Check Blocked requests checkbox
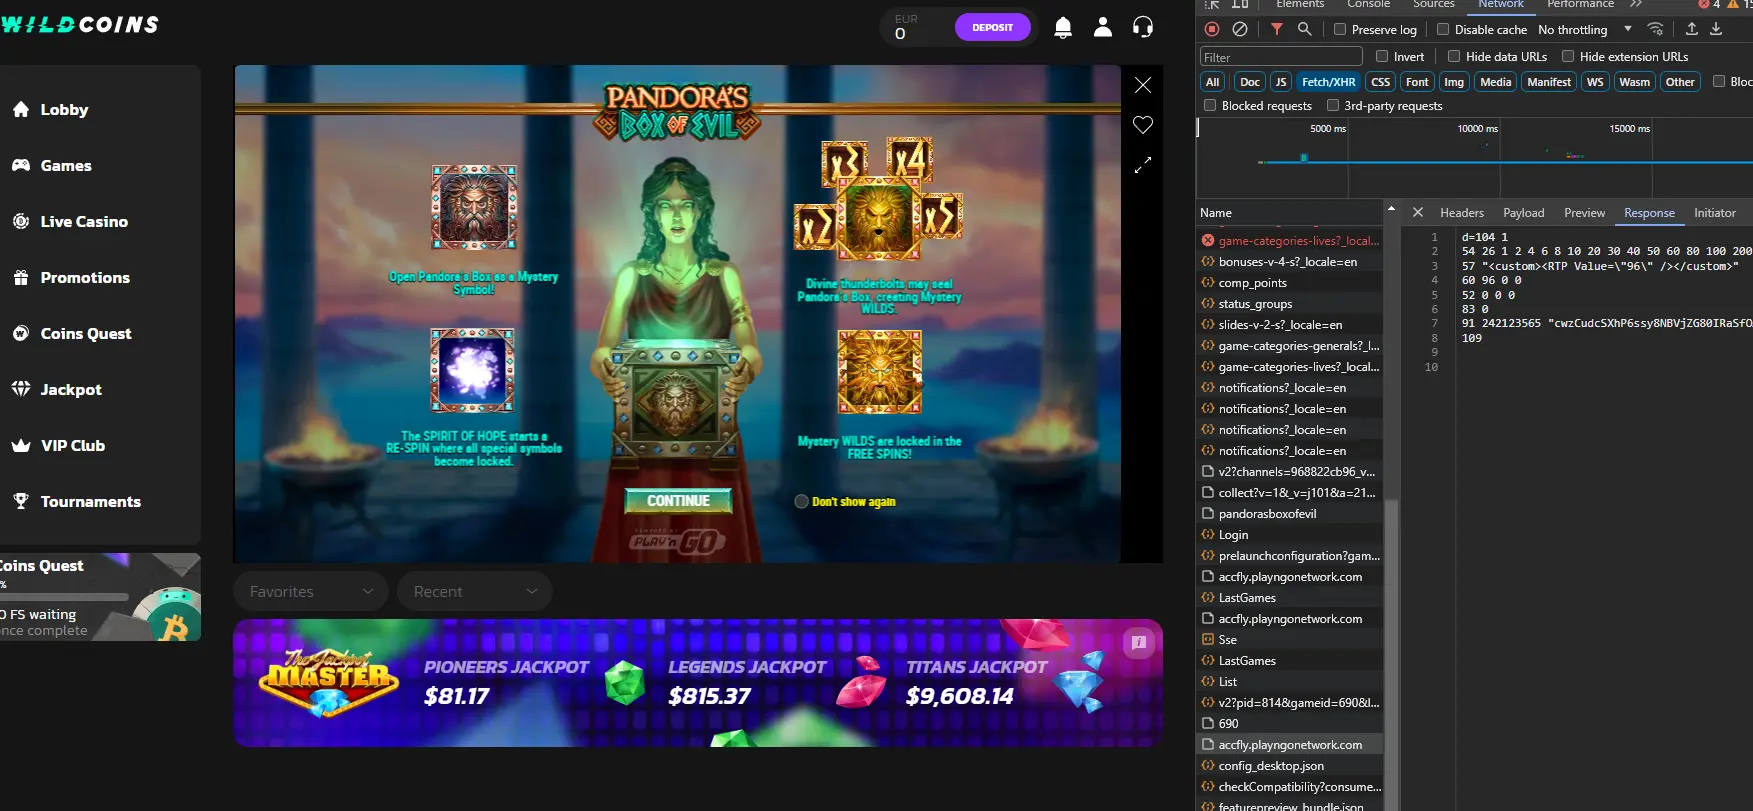Screen dimensions: 1753x811 click(x=1210, y=105)
